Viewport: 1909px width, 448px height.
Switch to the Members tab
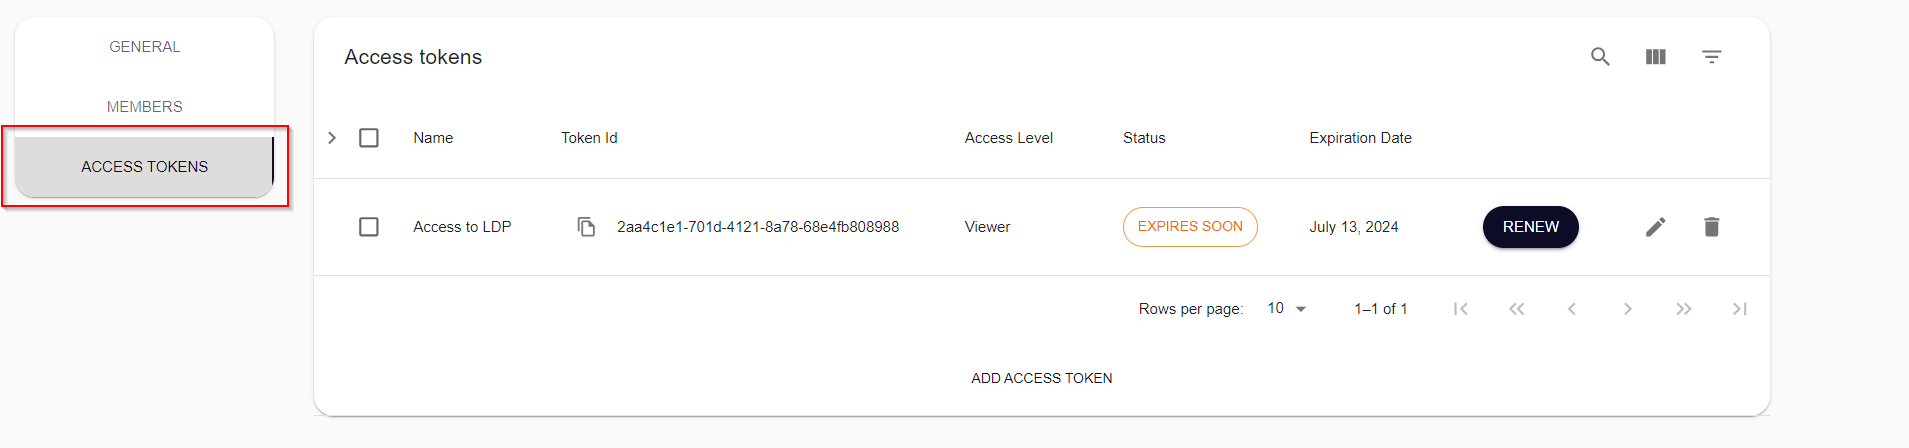145,107
